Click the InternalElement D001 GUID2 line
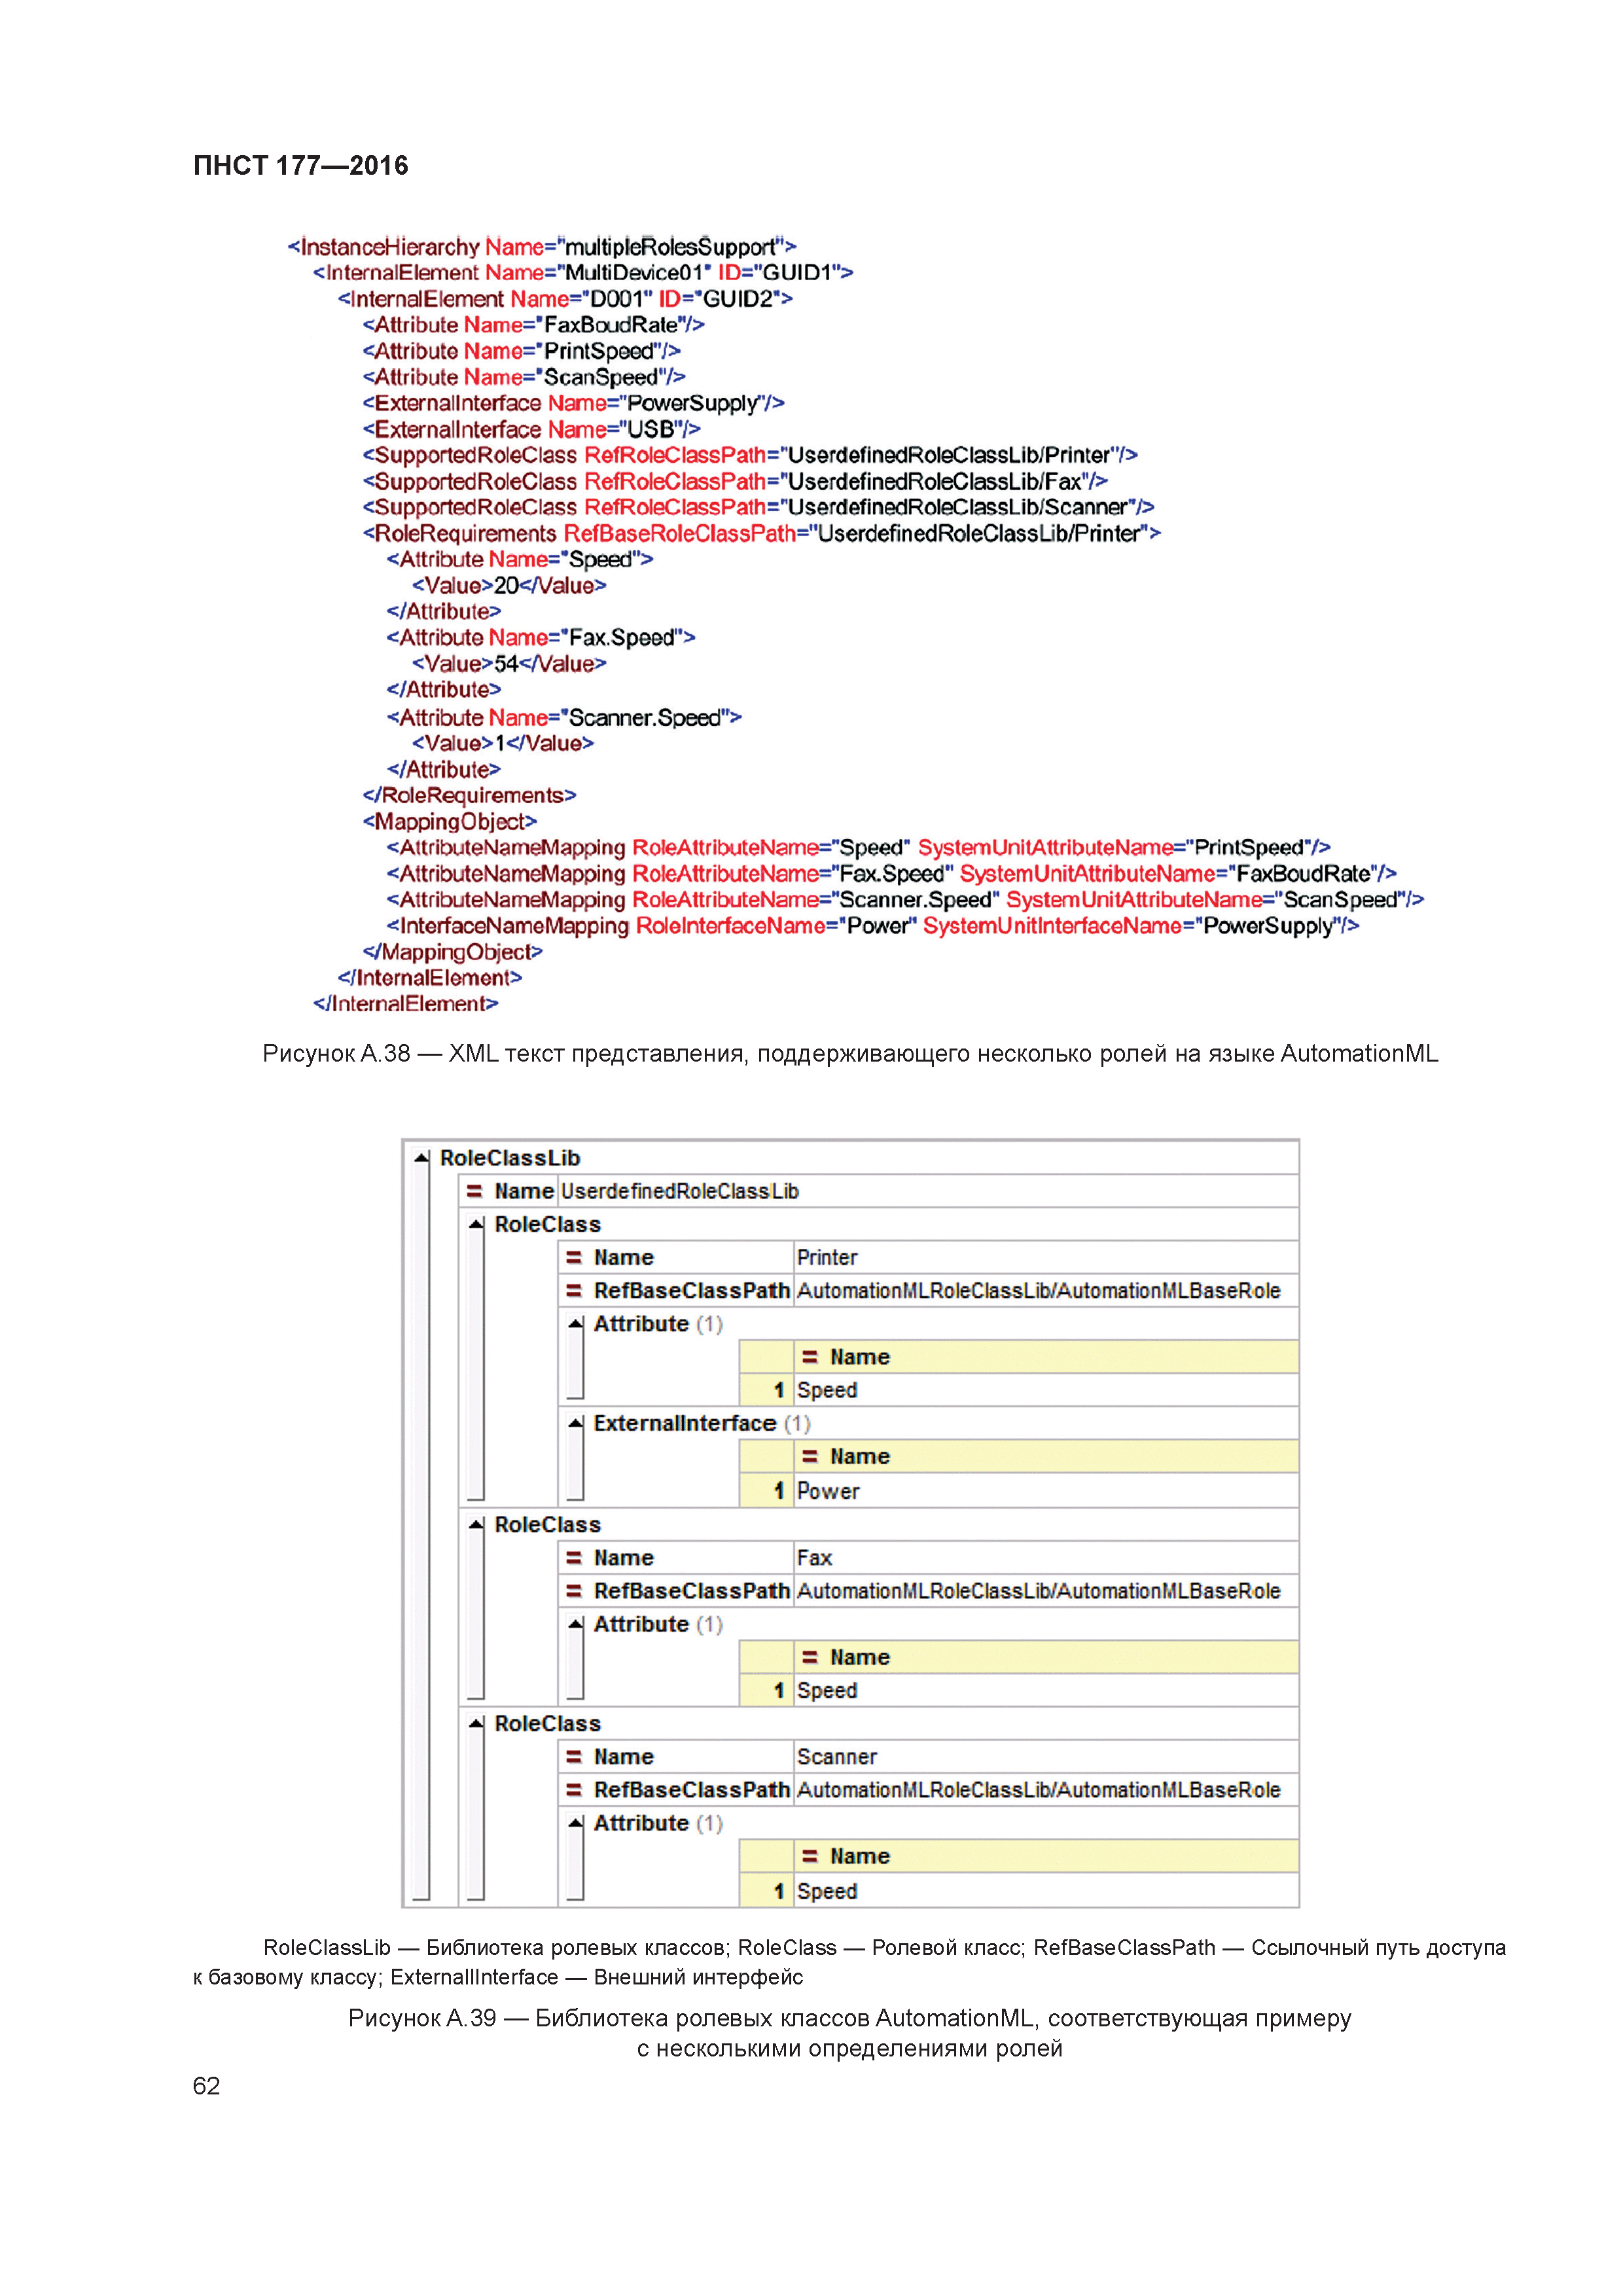This screenshot has width=1623, height=2296. [x=565, y=298]
